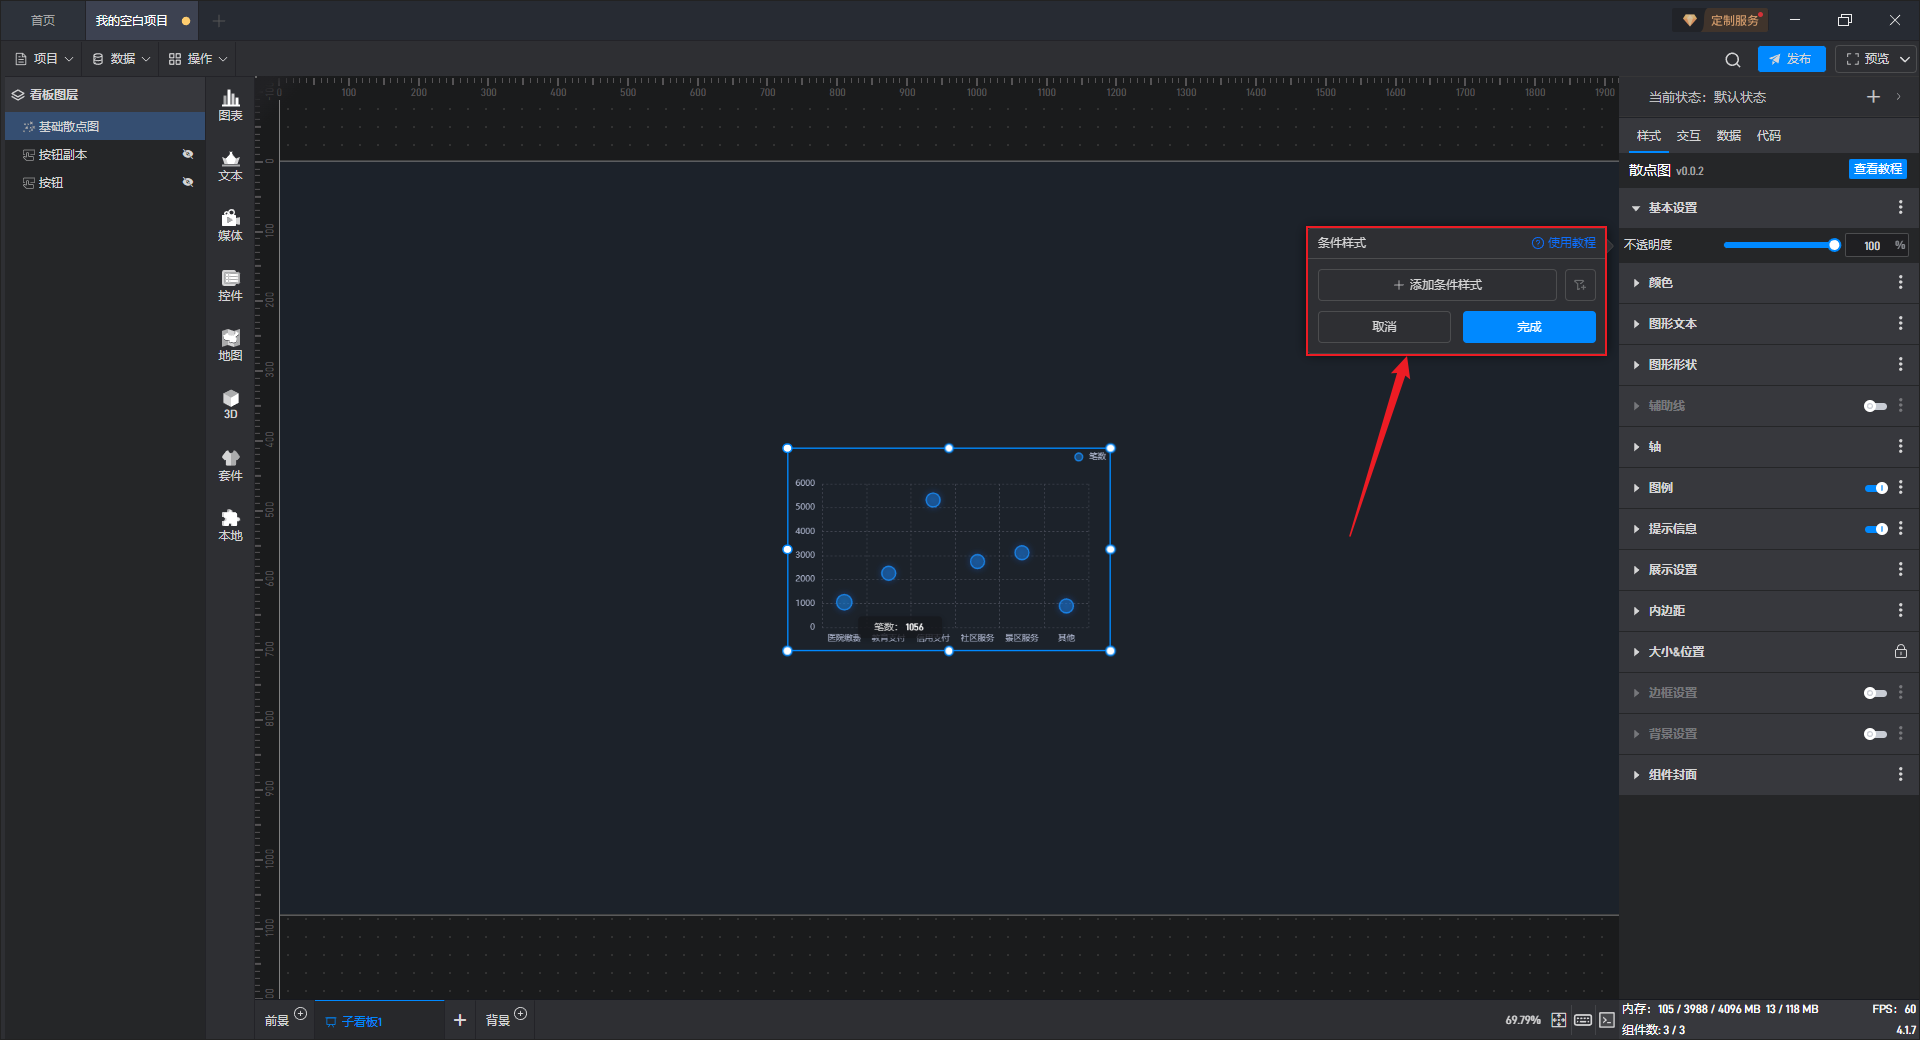This screenshot has width=1920, height=1040.
Task: Expand the 轴 section
Action: [x=1636, y=447]
